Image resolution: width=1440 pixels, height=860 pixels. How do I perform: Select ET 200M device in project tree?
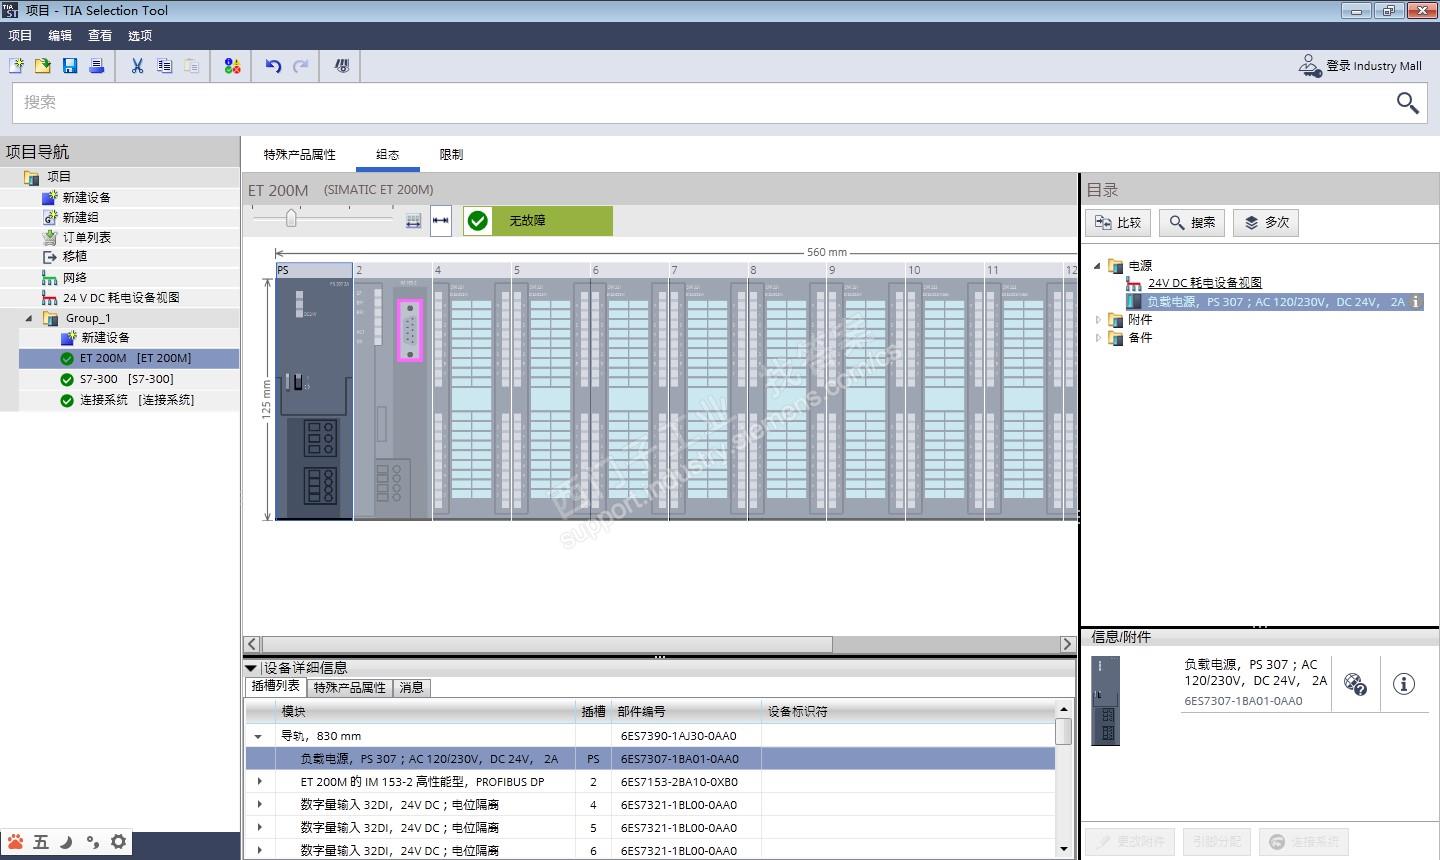tap(129, 358)
